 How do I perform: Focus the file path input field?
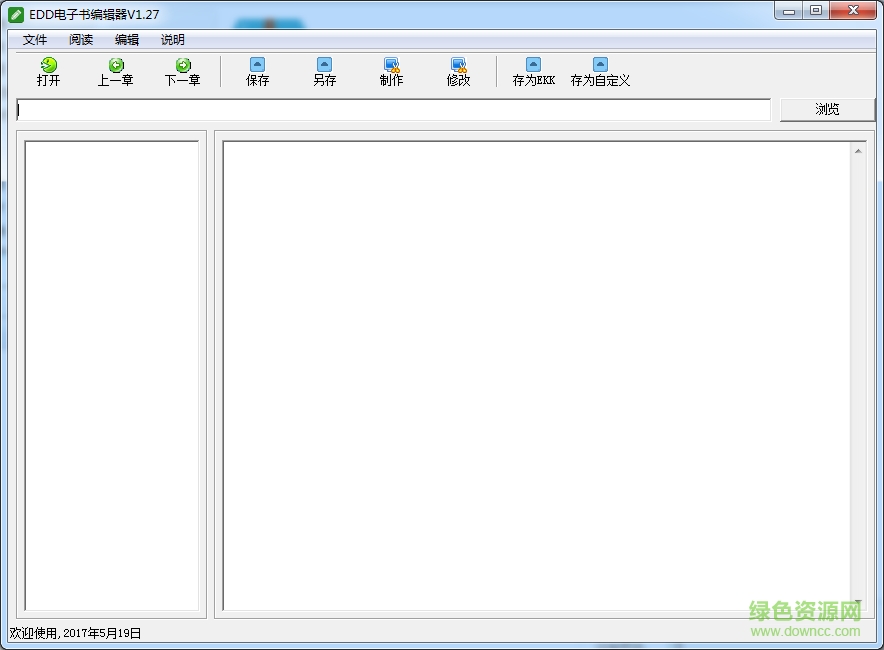tap(394, 110)
